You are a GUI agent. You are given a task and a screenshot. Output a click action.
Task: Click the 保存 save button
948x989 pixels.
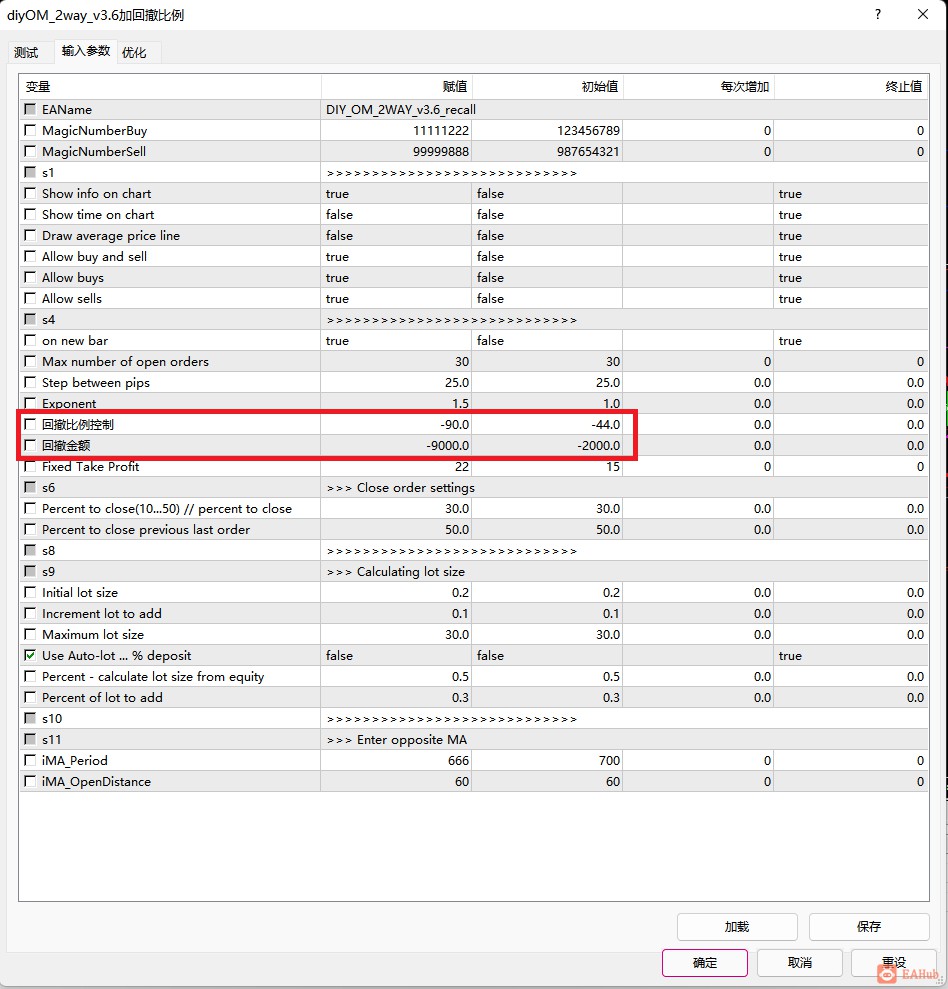tap(869, 927)
